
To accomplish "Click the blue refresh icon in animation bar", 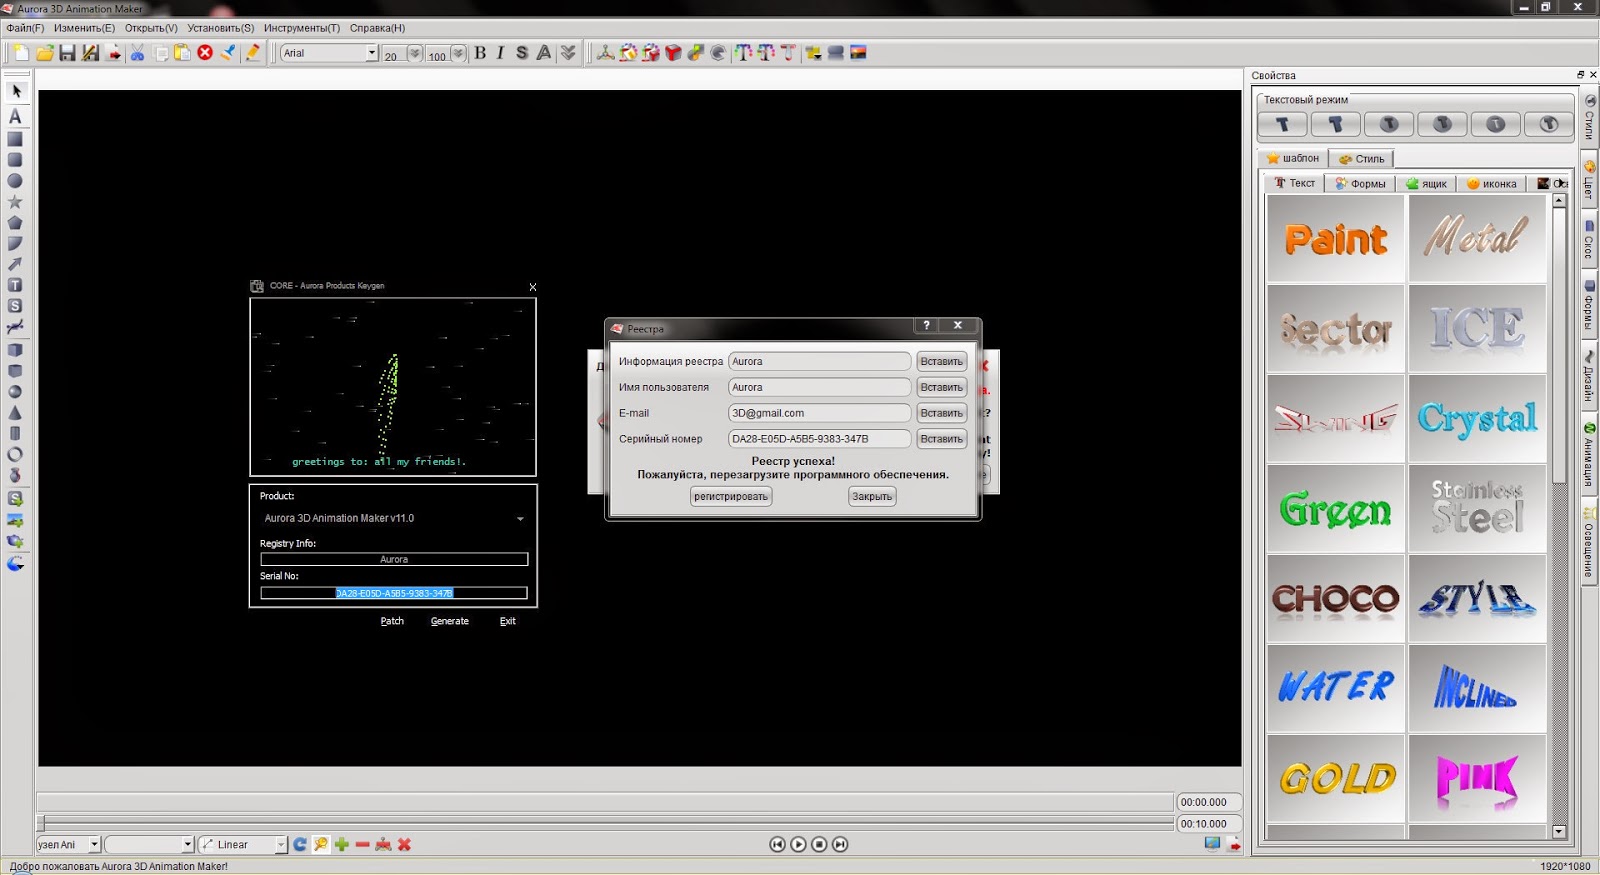I will (300, 845).
